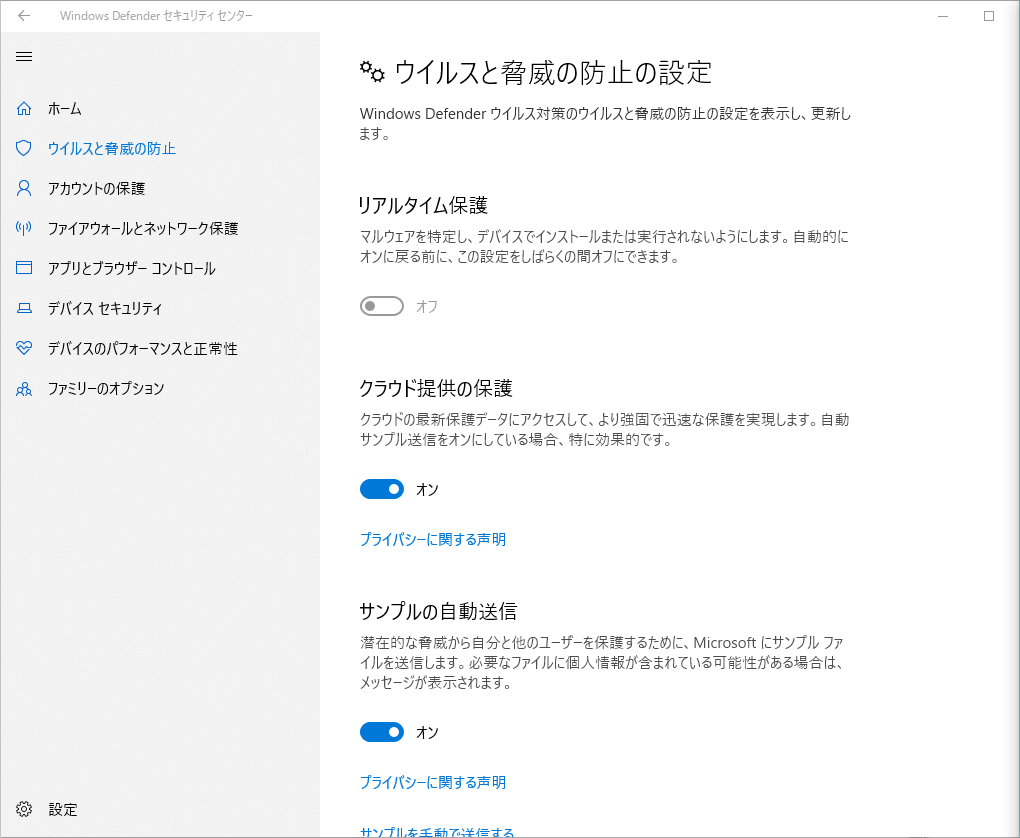Open privacy statement link under sample submission

tap(433, 782)
